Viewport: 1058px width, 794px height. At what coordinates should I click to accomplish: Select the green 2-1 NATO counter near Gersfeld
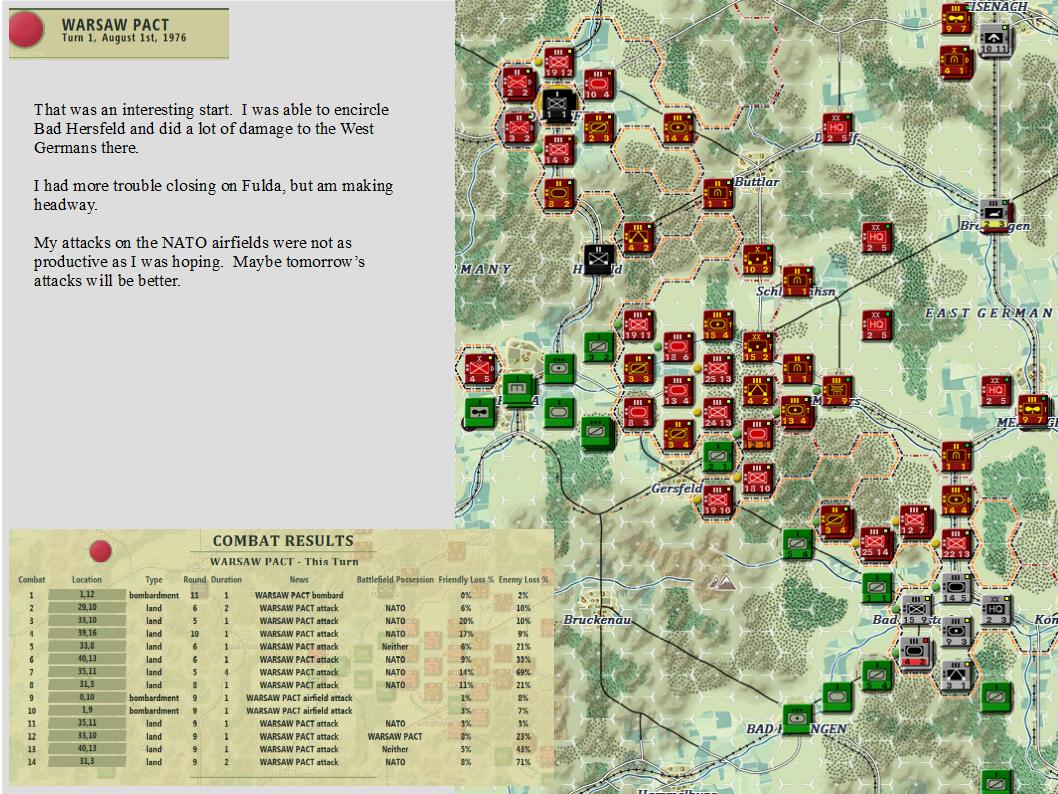coord(717,457)
